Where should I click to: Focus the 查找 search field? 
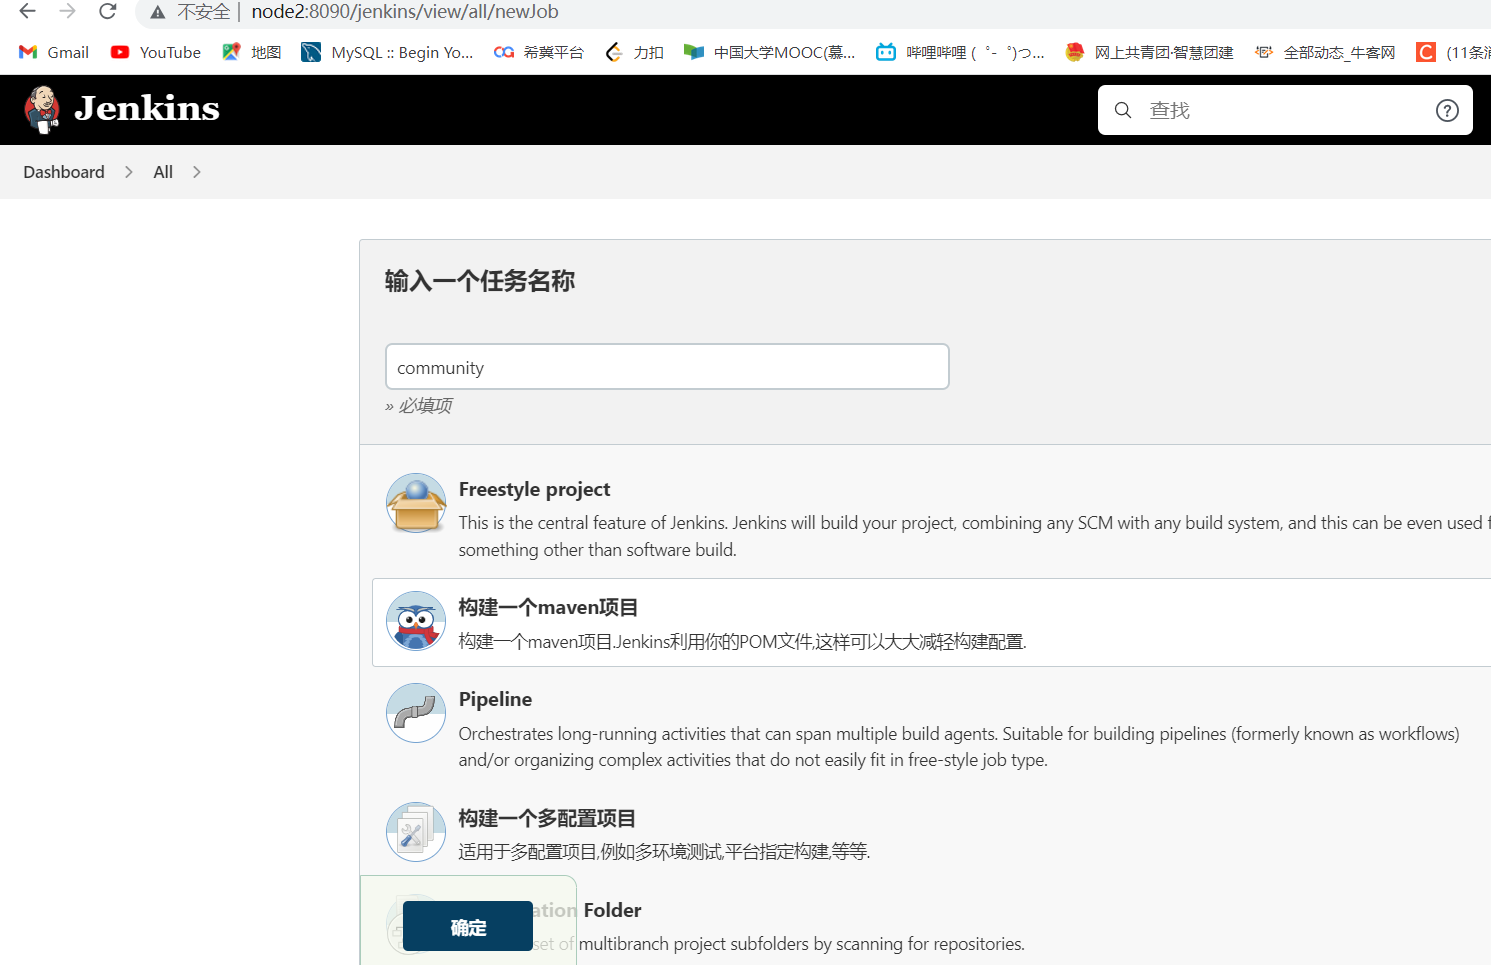pyautogui.click(x=1285, y=110)
